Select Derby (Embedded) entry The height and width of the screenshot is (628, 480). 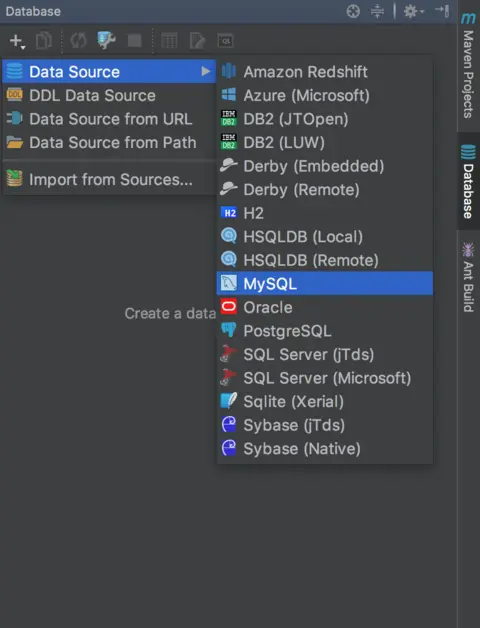tap(325, 166)
